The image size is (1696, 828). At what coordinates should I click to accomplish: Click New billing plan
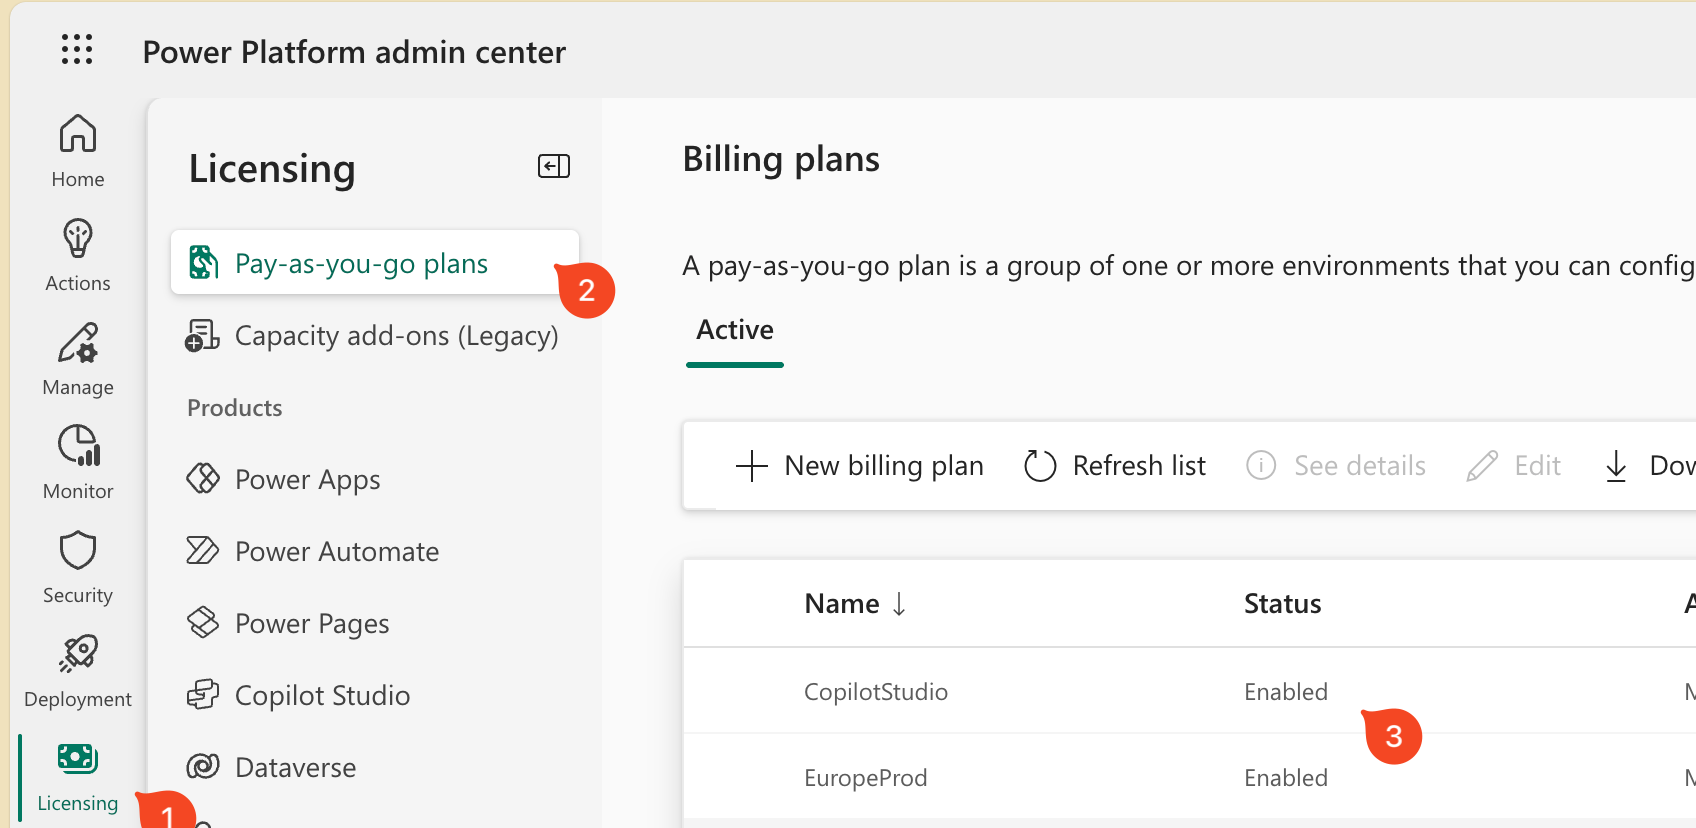(x=860, y=466)
